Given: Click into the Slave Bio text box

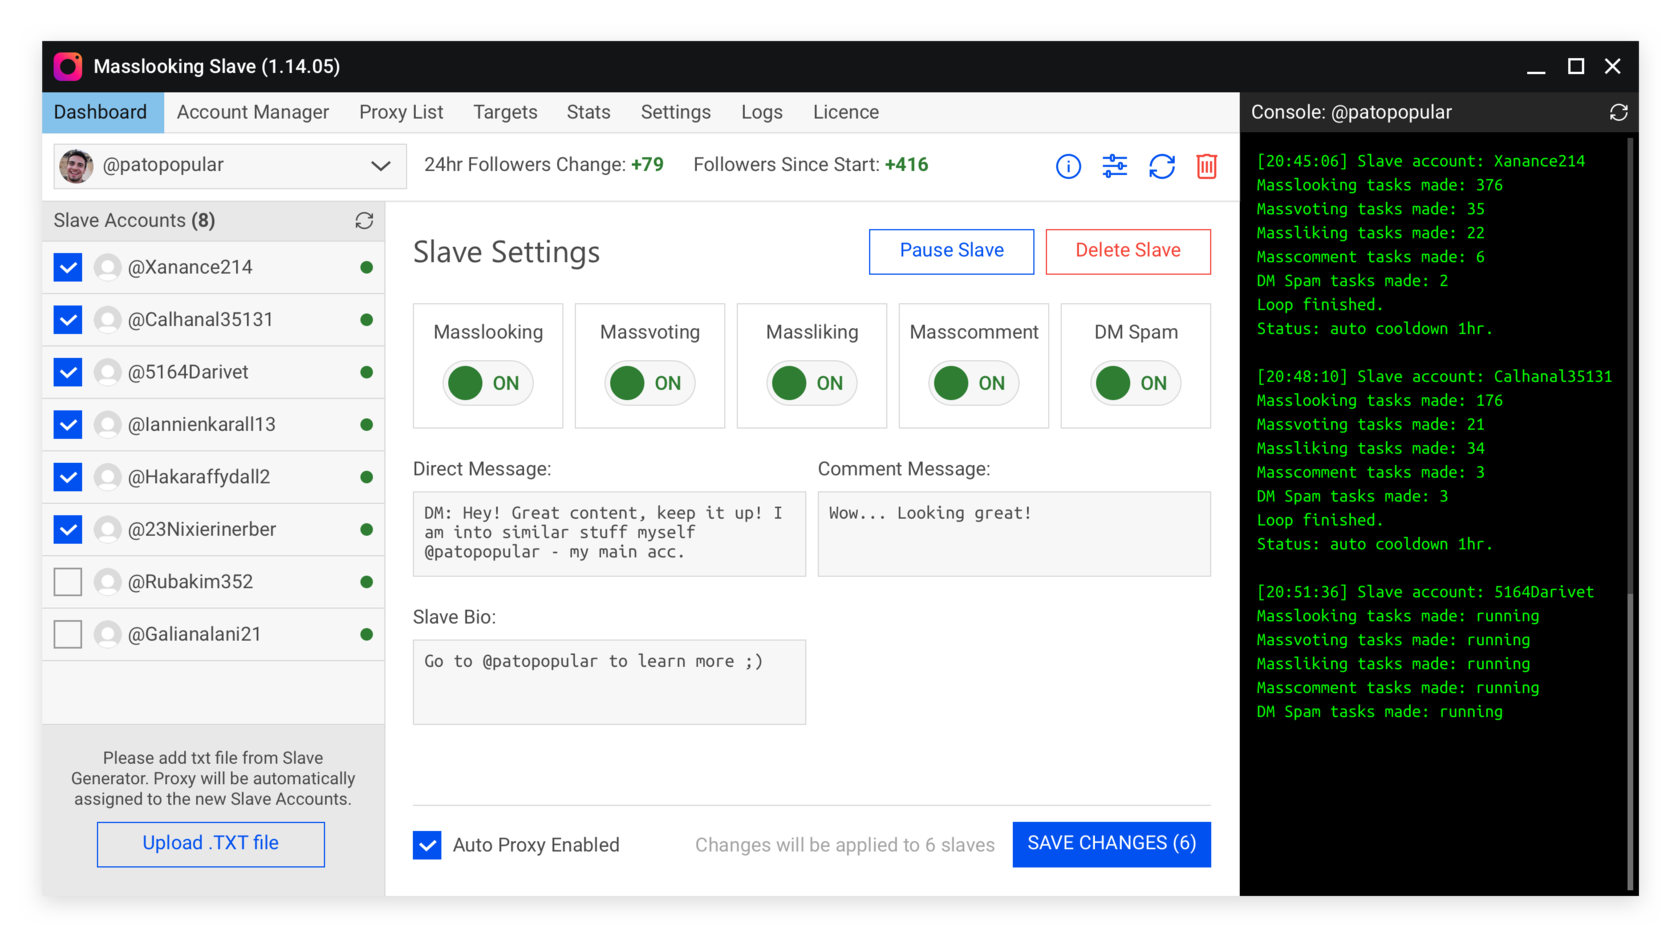Looking at the screenshot, I should point(609,682).
